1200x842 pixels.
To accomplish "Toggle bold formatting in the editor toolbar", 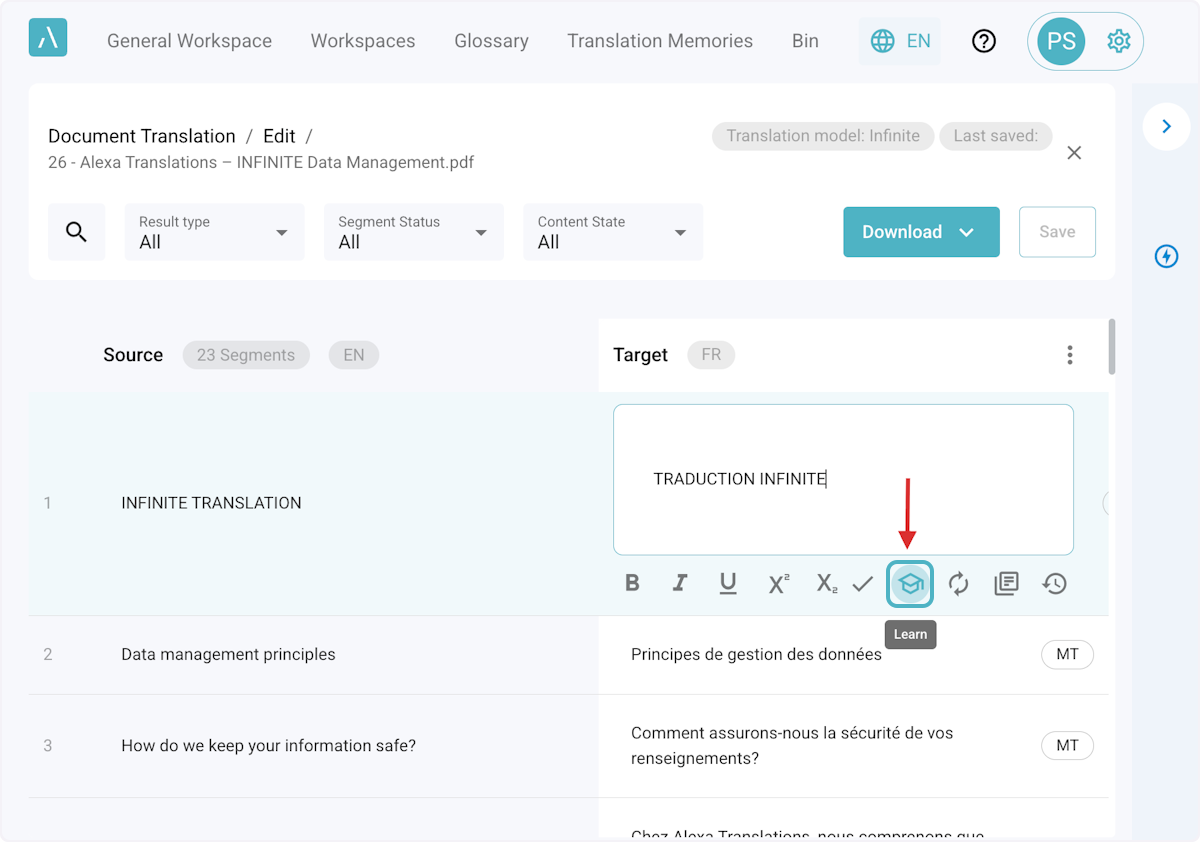I will [632, 583].
